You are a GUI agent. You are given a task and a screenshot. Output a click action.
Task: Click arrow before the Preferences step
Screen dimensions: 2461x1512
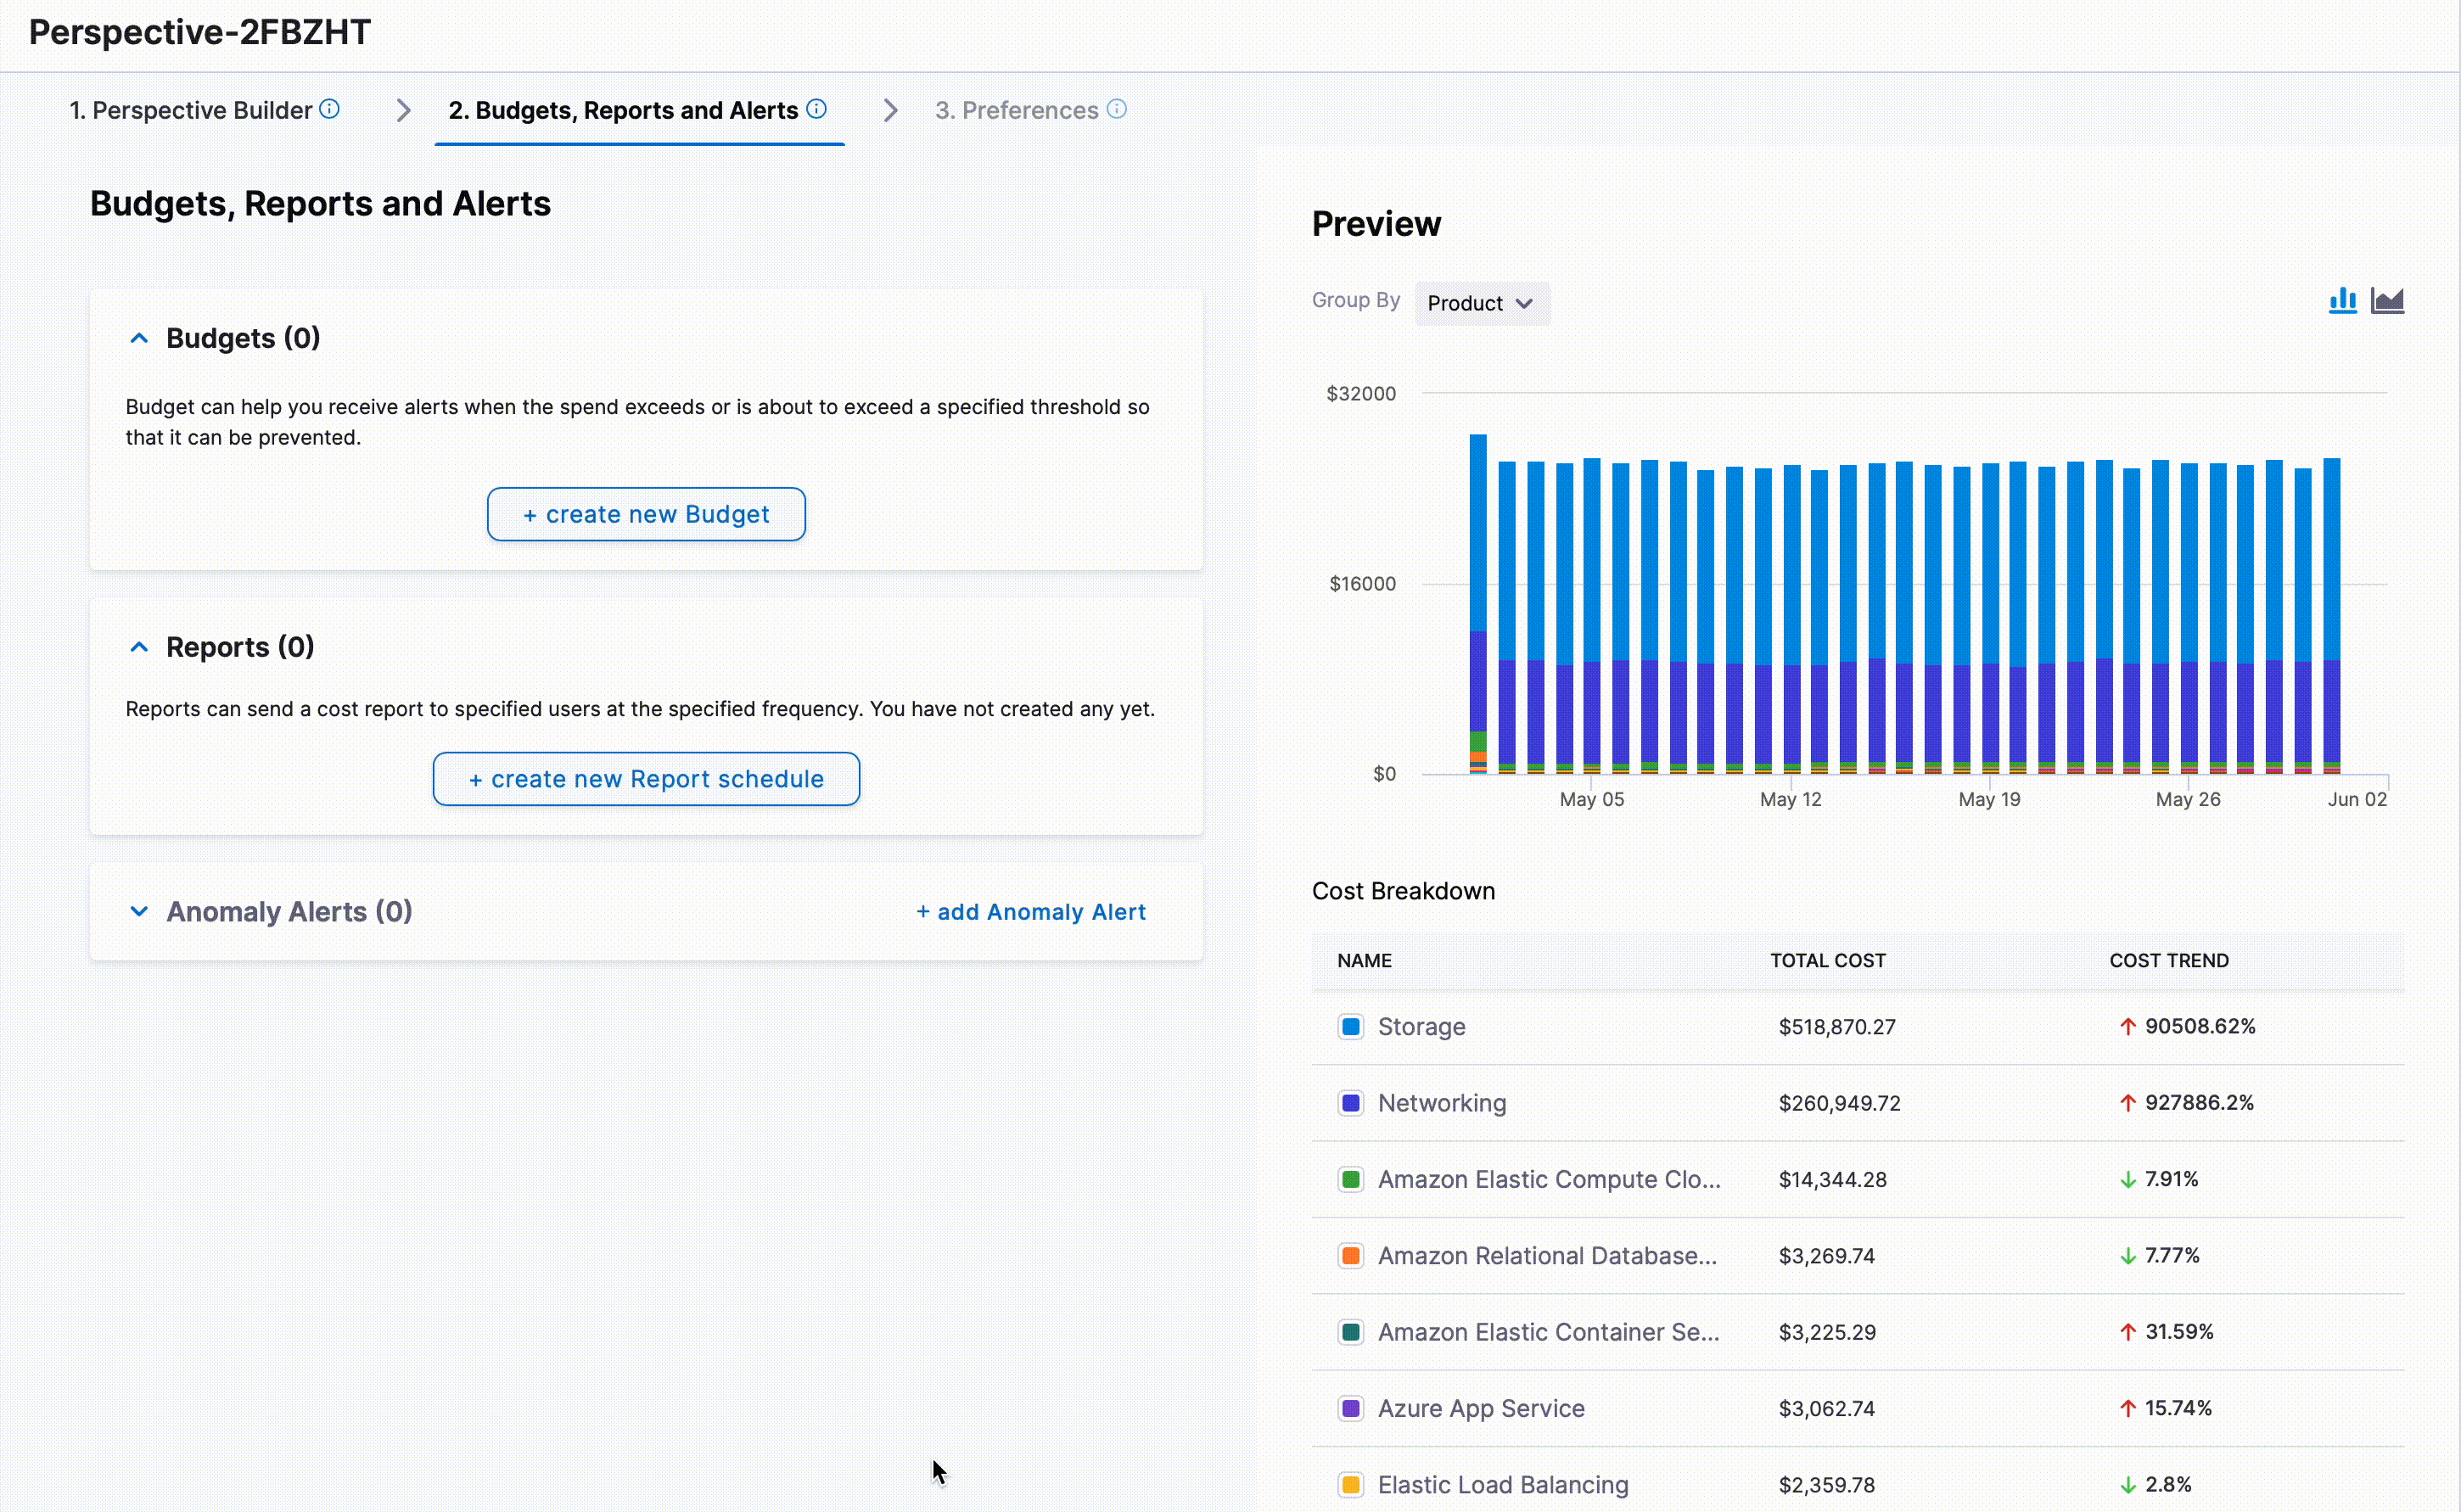pos(890,110)
